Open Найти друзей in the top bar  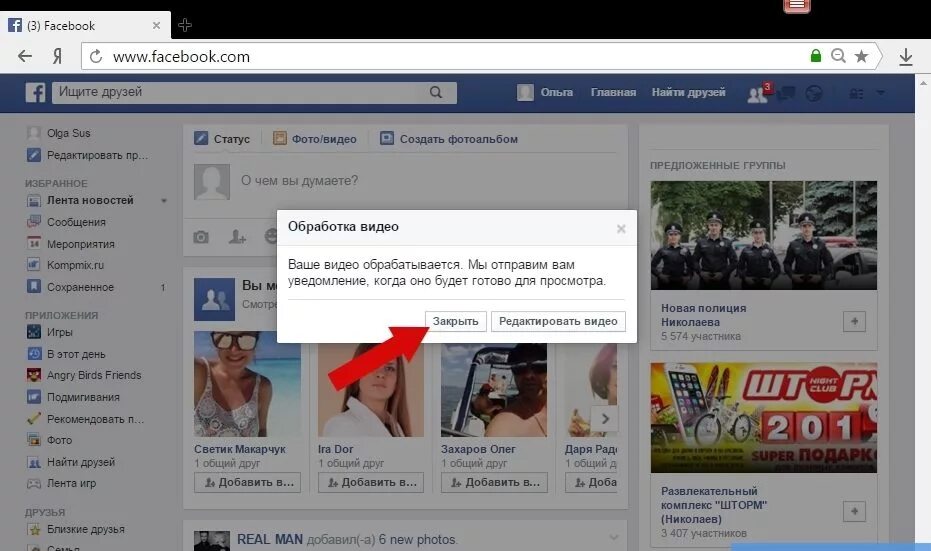pos(688,93)
